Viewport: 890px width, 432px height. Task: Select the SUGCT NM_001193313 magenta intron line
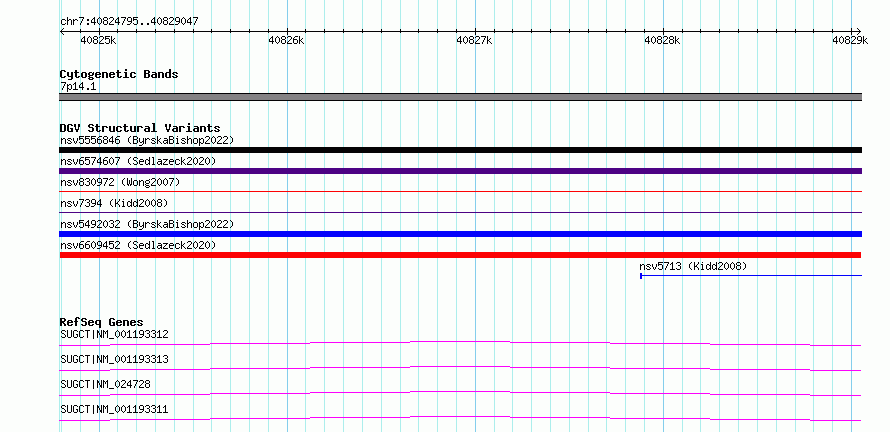460,368
